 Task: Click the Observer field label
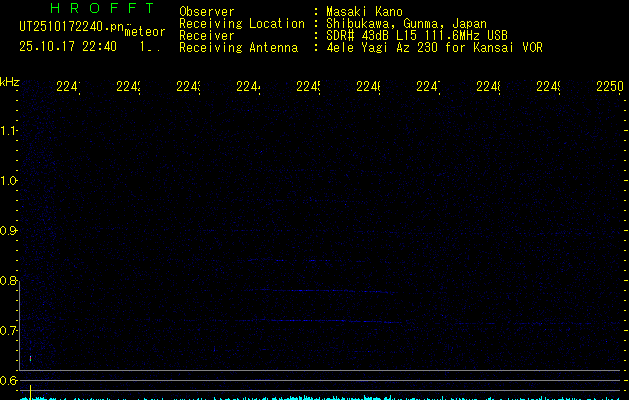click(x=207, y=11)
